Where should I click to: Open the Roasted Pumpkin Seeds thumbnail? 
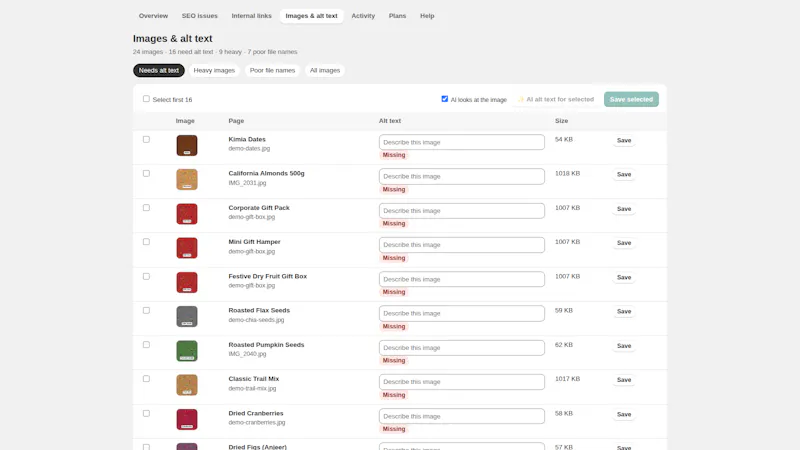[187, 351]
